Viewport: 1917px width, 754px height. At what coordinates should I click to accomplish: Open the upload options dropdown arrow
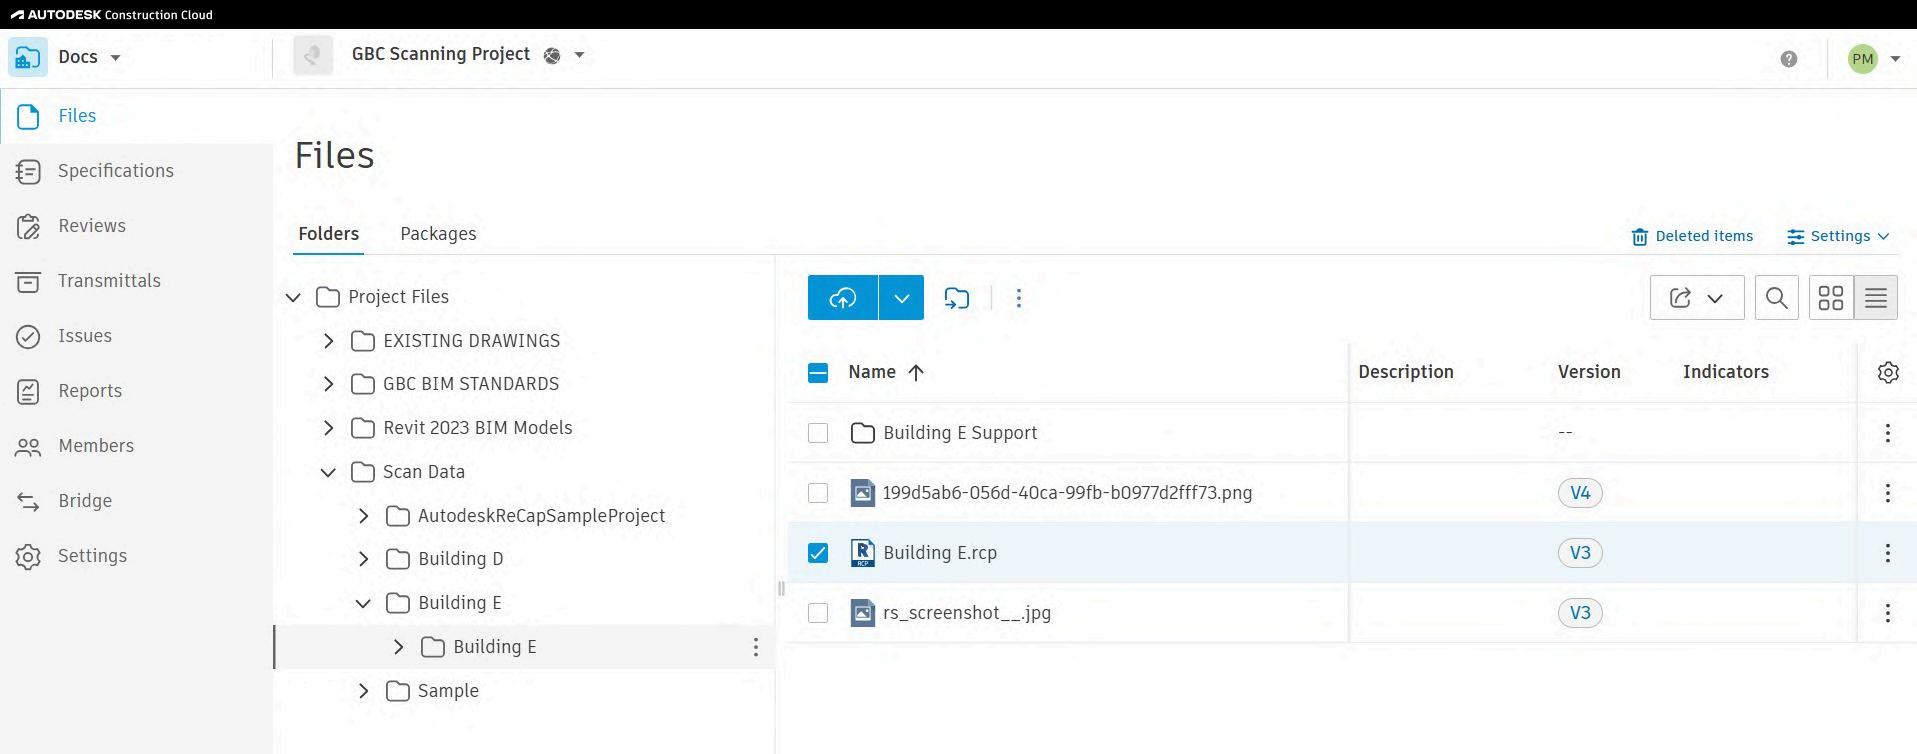[x=901, y=298]
